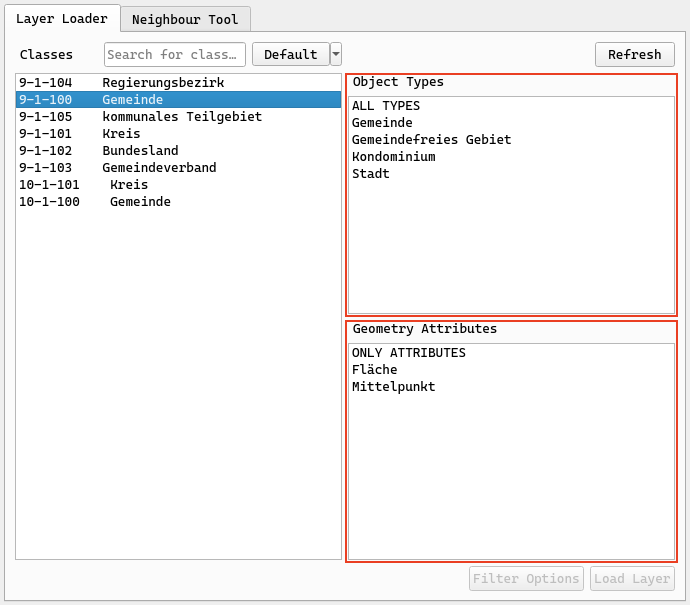The width and height of the screenshot is (690, 605).
Task: Choose Gemeindefreies Gebiet object type
Action: (x=511, y=139)
